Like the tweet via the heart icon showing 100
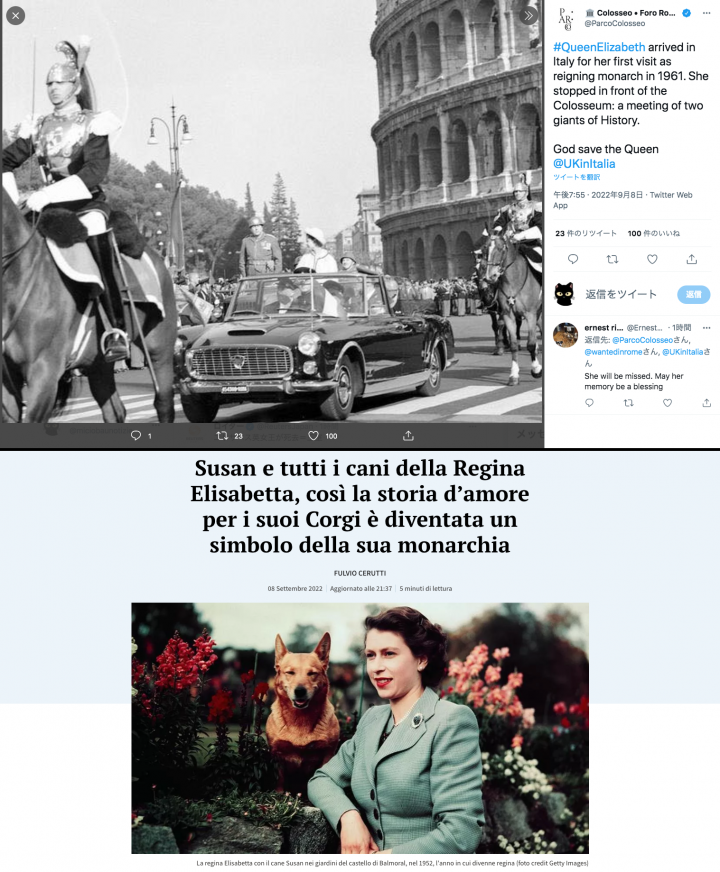Image resolution: width=720 pixels, height=872 pixels. point(314,435)
